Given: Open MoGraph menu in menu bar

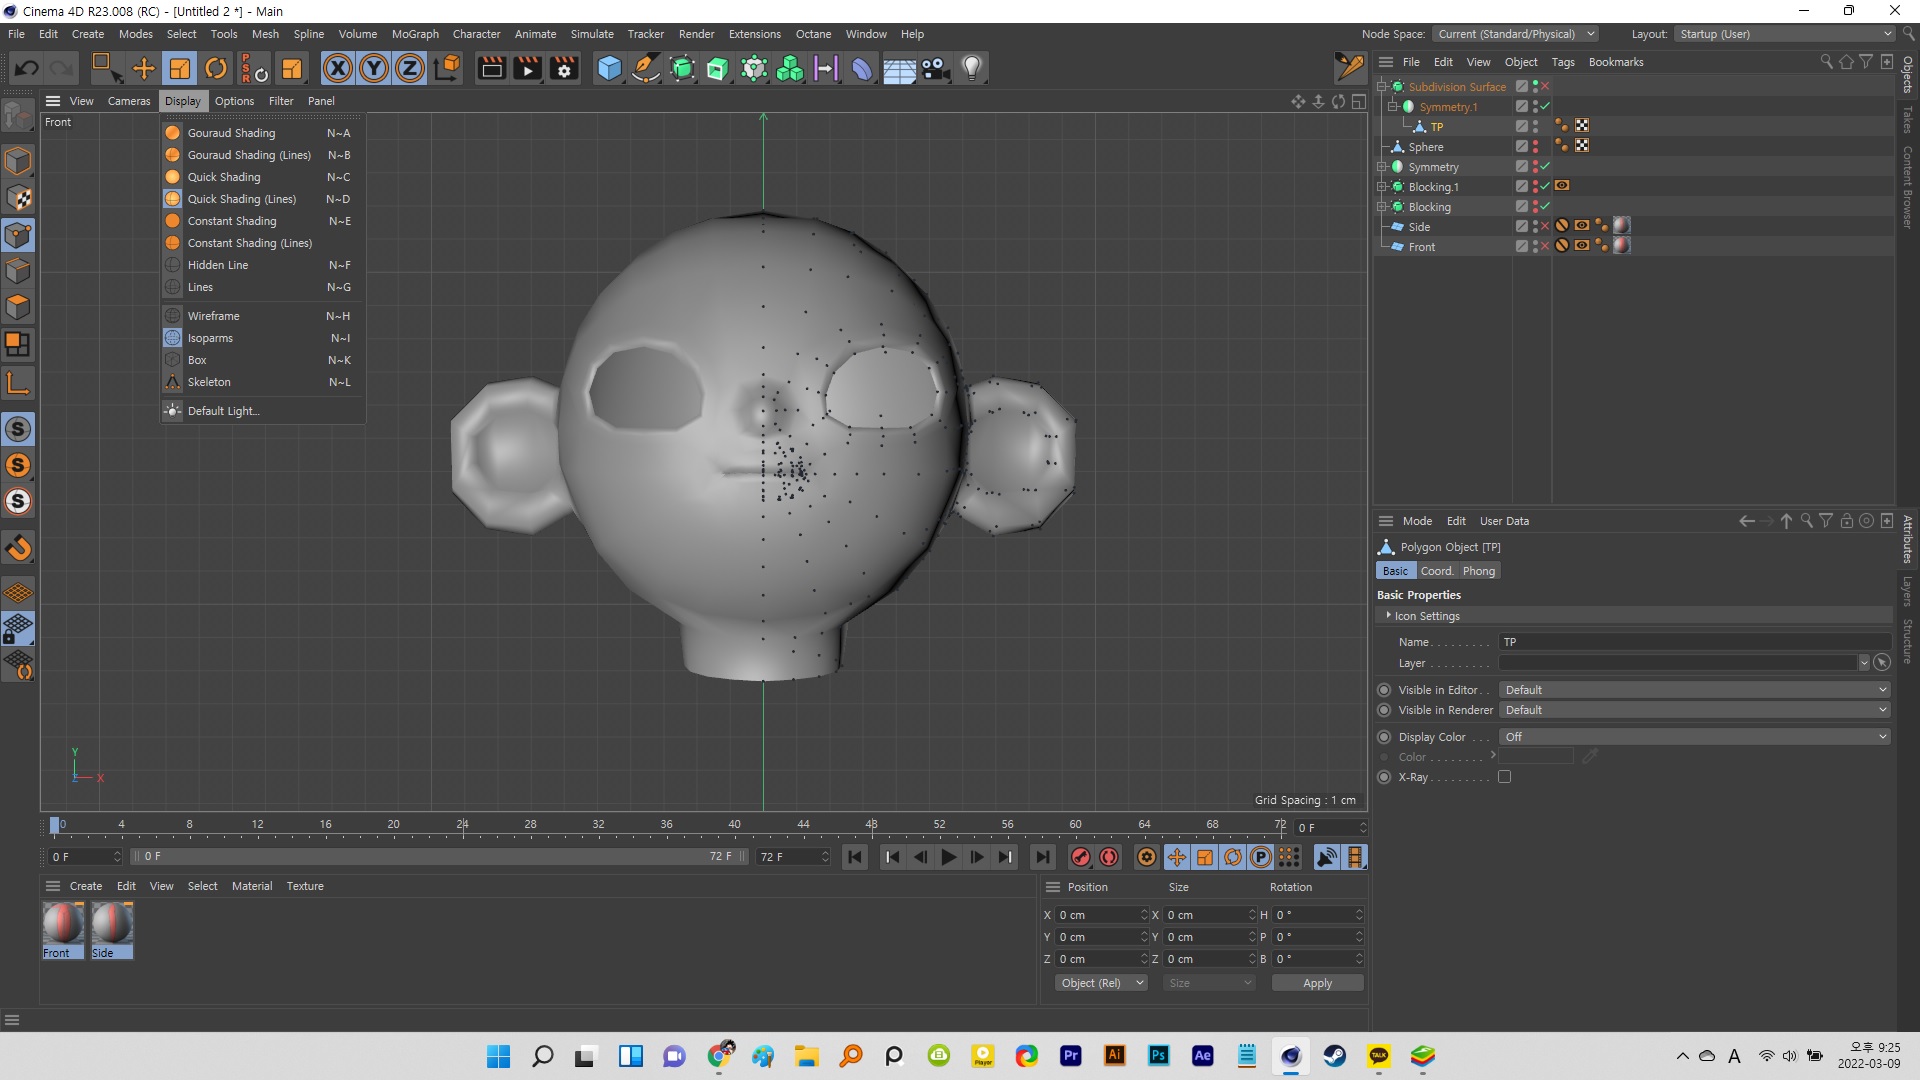Looking at the screenshot, I should click(415, 34).
